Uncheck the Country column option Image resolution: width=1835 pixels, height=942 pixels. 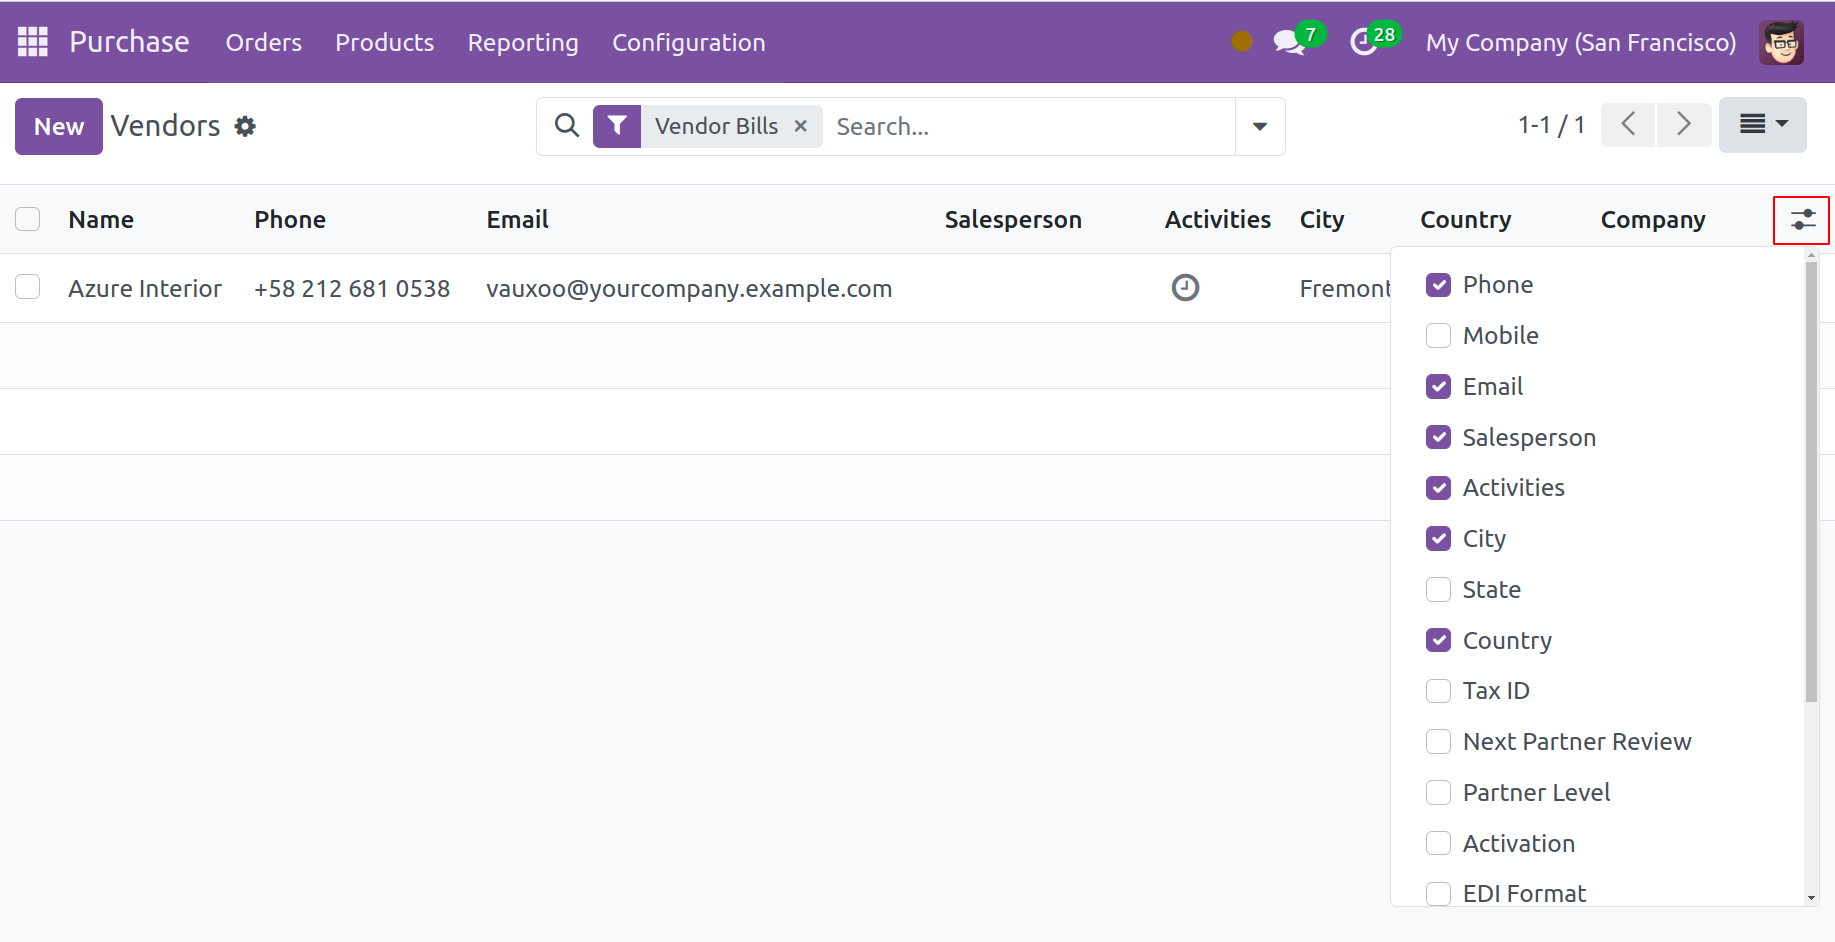[1438, 640]
